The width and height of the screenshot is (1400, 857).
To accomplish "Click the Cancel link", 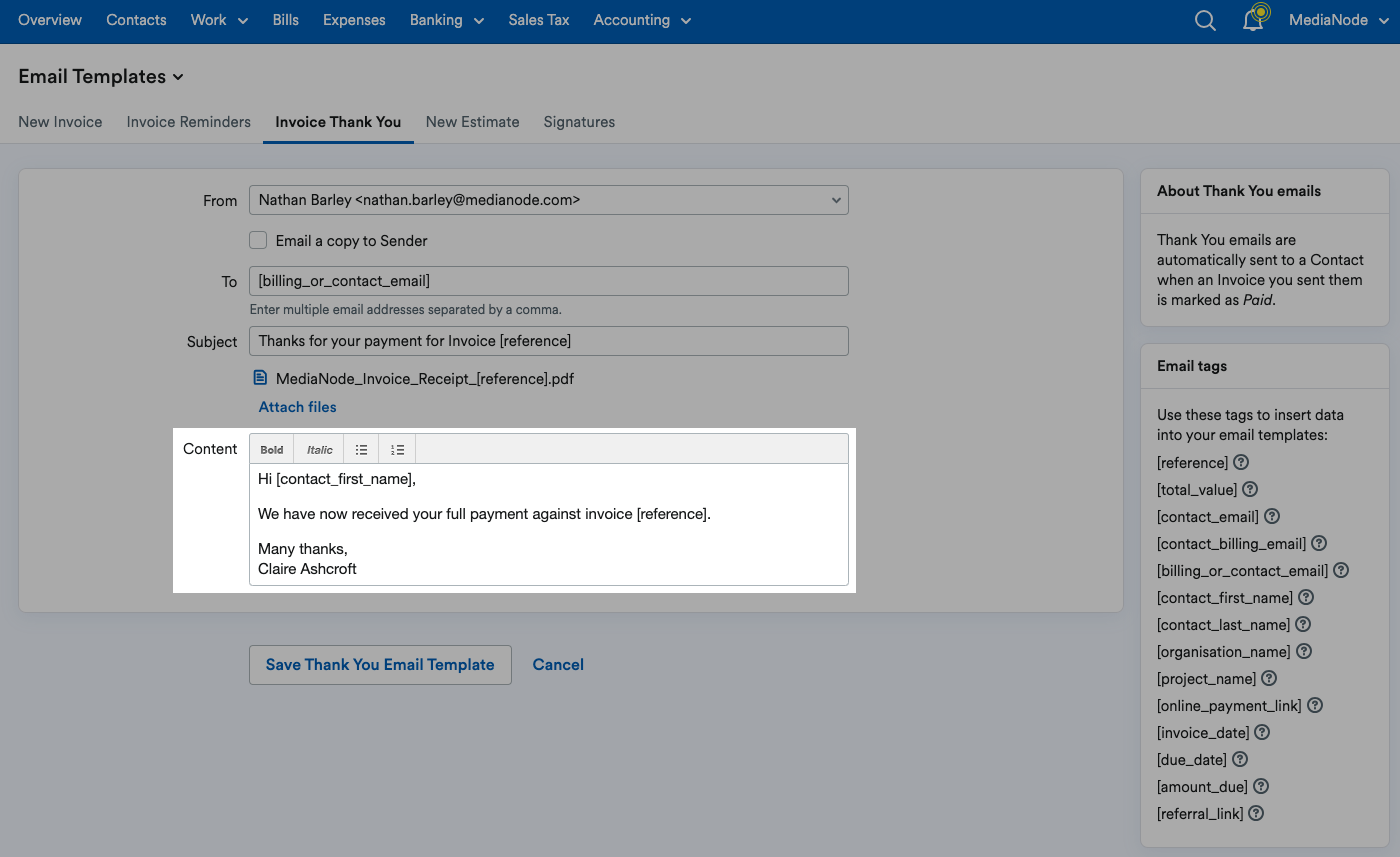I will coord(558,665).
